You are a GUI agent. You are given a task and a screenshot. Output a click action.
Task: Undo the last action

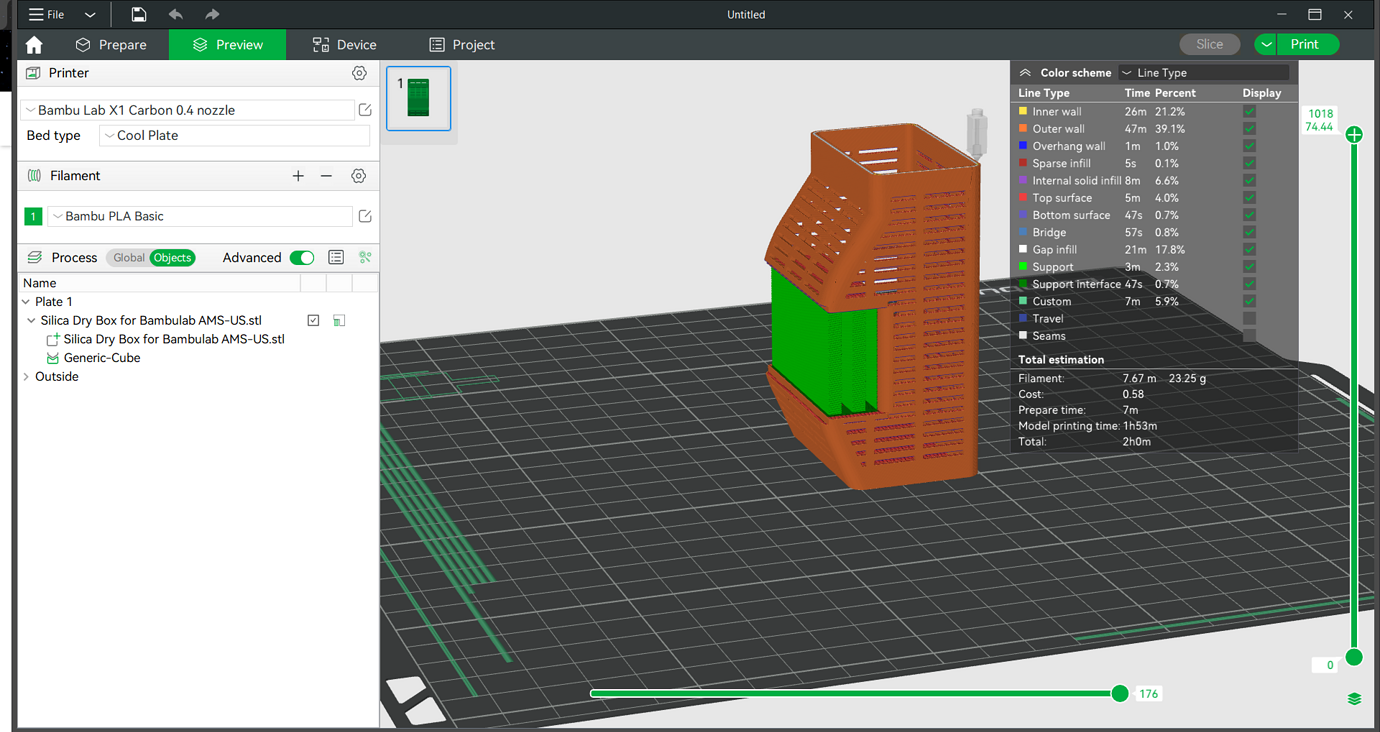(x=176, y=14)
